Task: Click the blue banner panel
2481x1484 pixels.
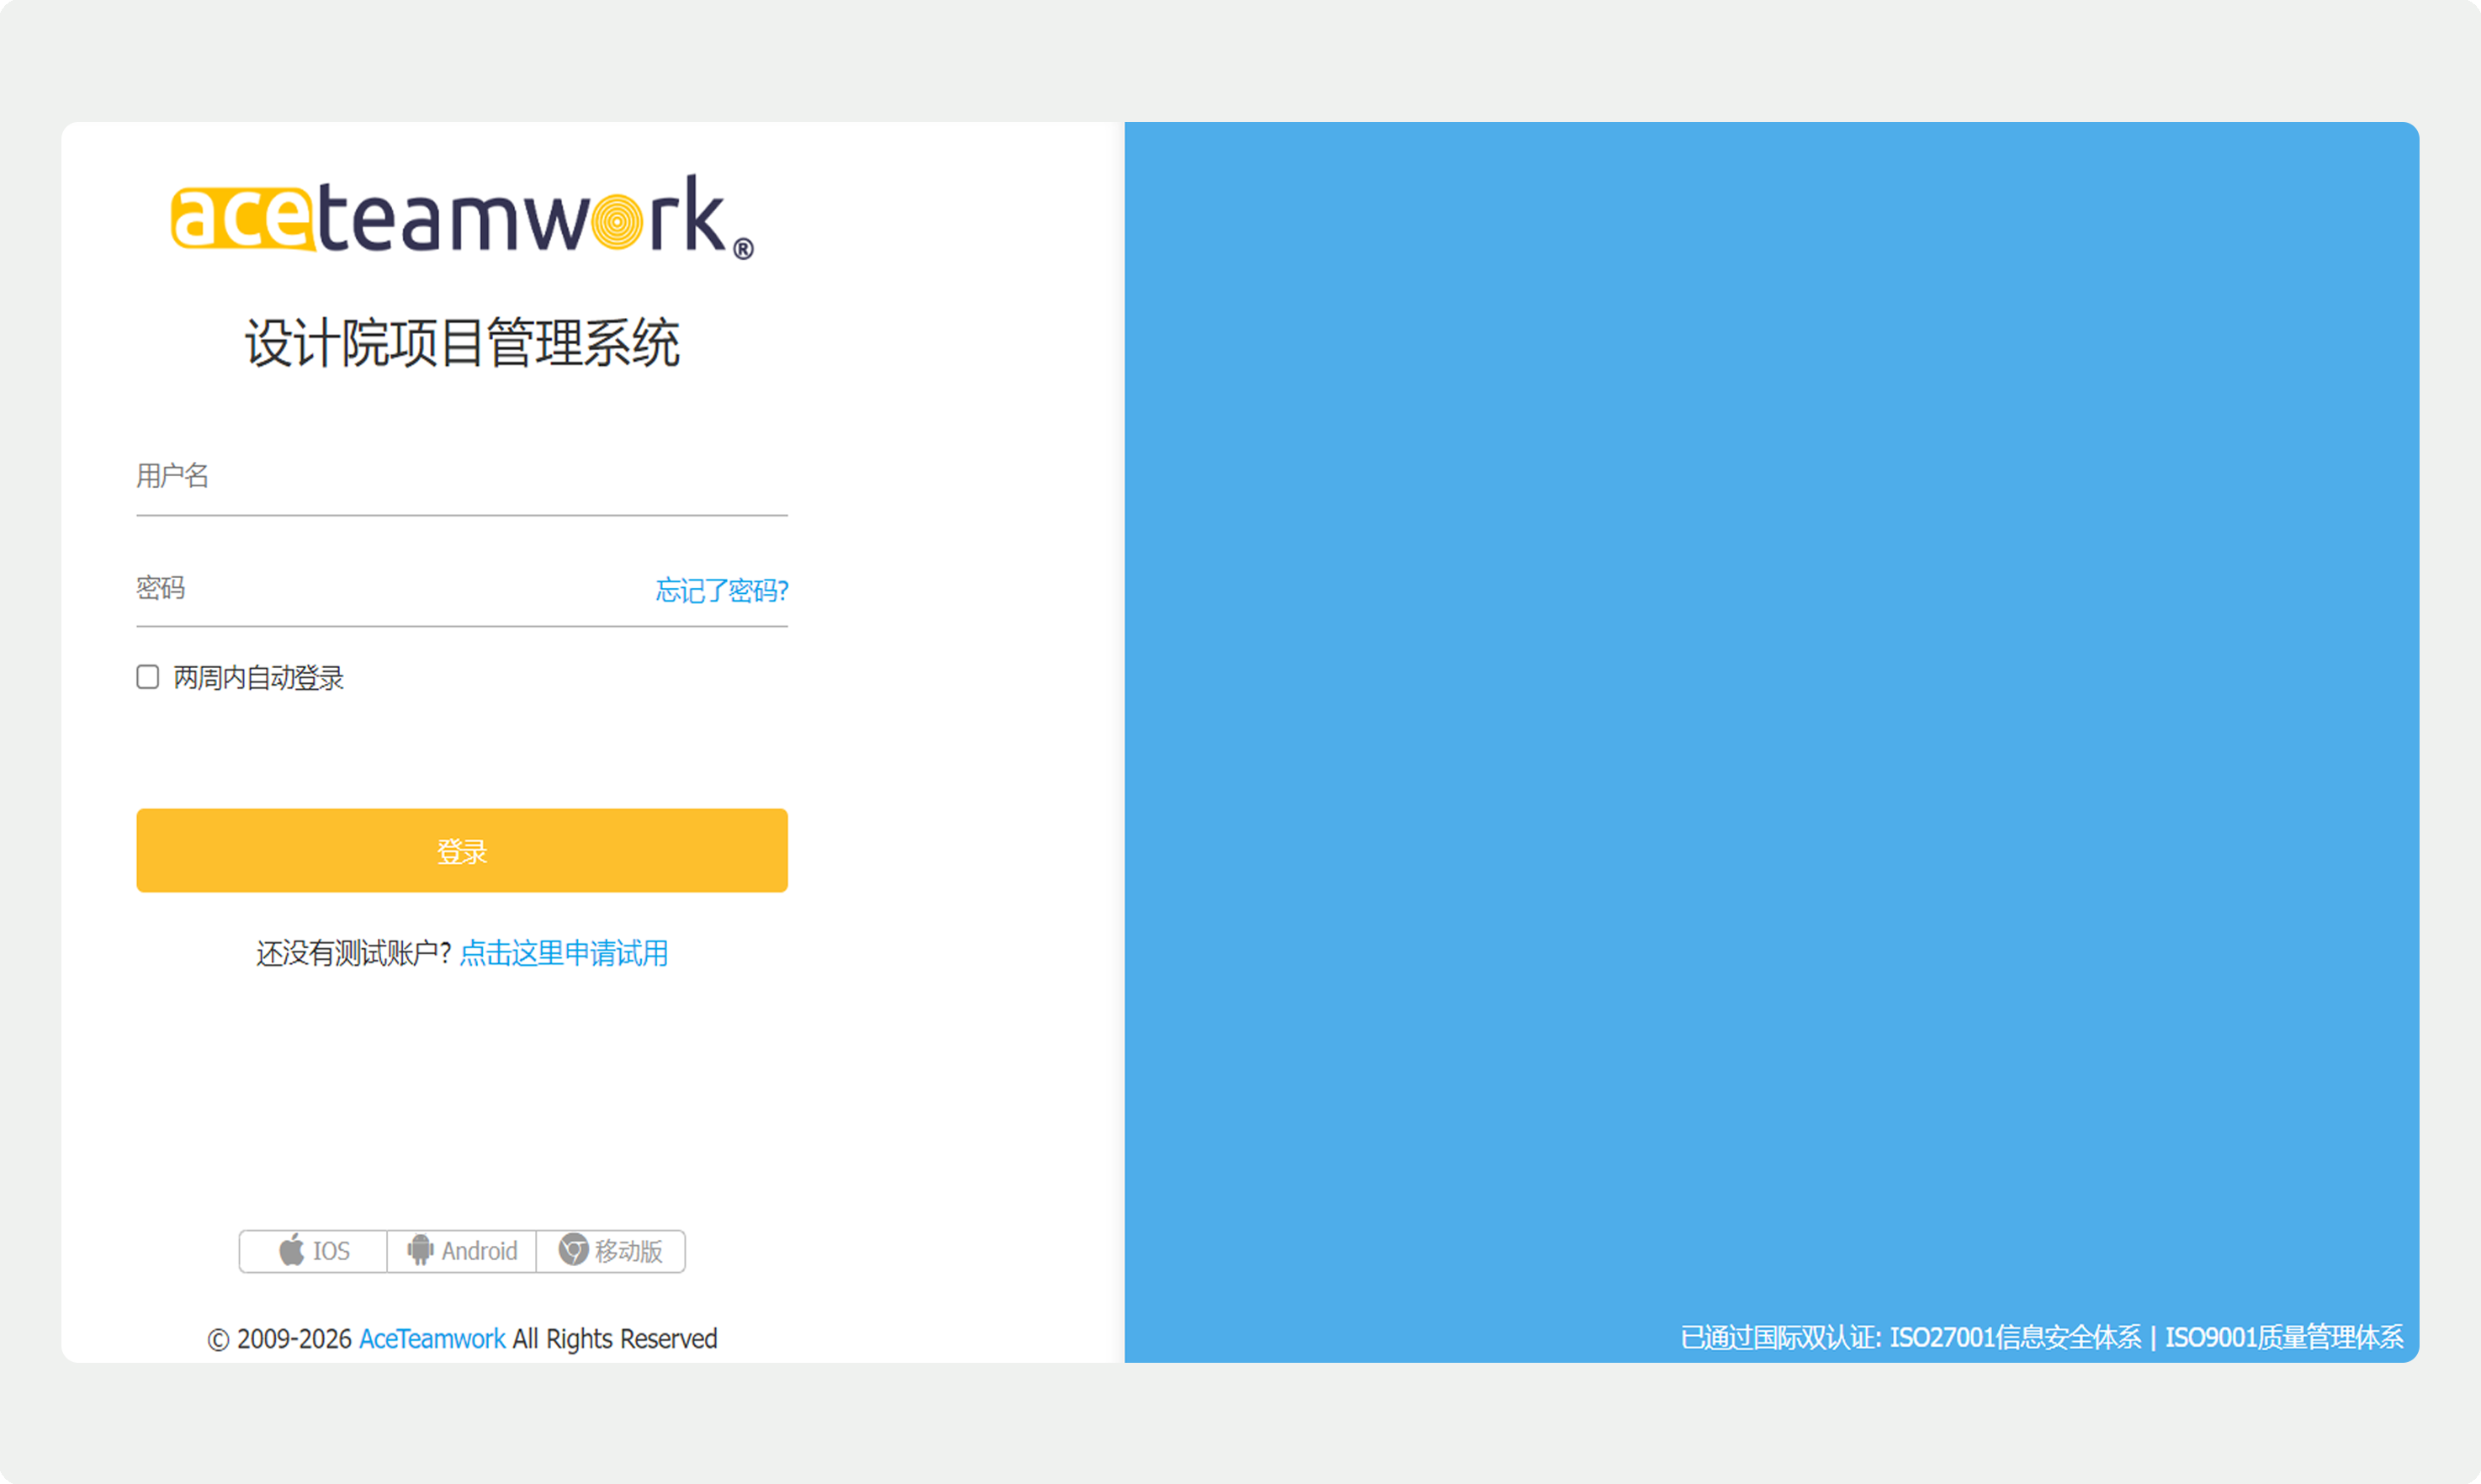Action: [x=1770, y=700]
